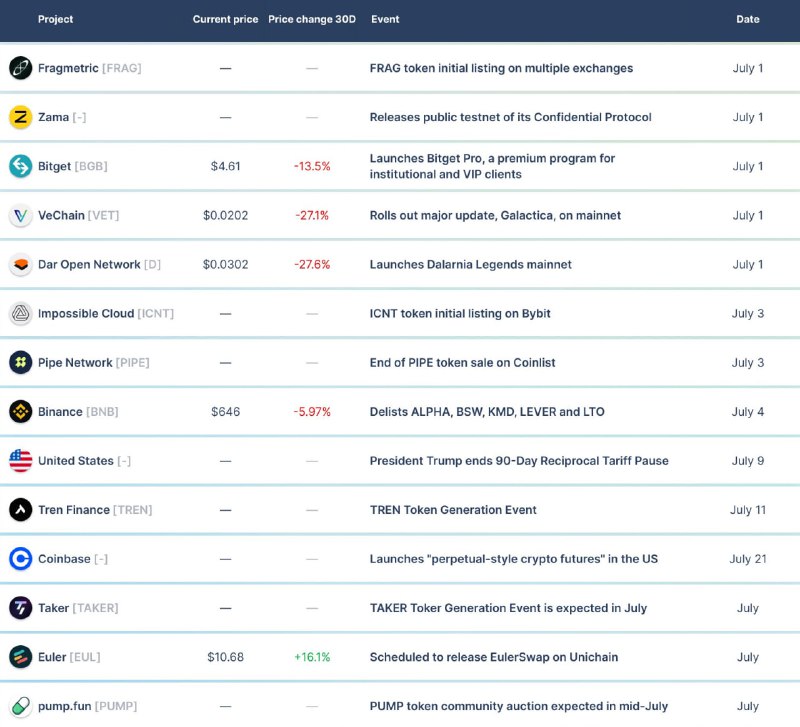Click the Impossible Cloud logo icon
This screenshot has width=800, height=727.
point(20,313)
